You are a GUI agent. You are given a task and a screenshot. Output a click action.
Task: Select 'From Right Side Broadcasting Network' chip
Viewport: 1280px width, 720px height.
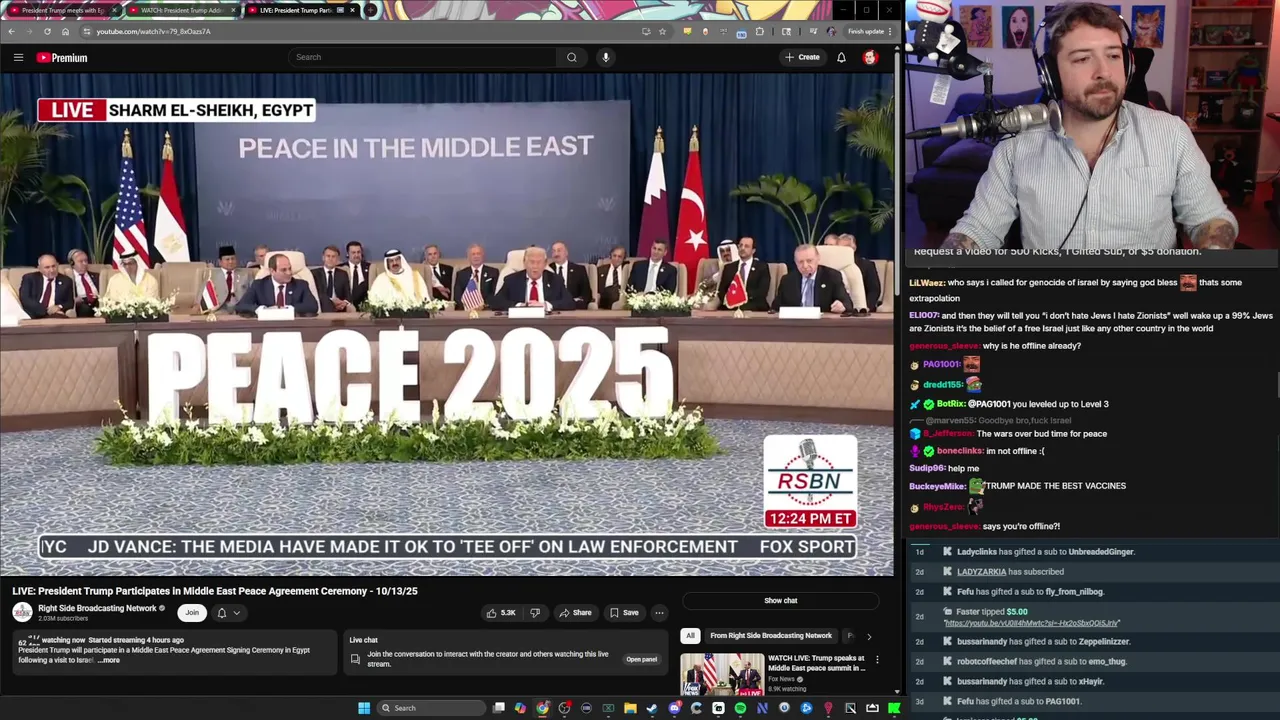coord(771,636)
